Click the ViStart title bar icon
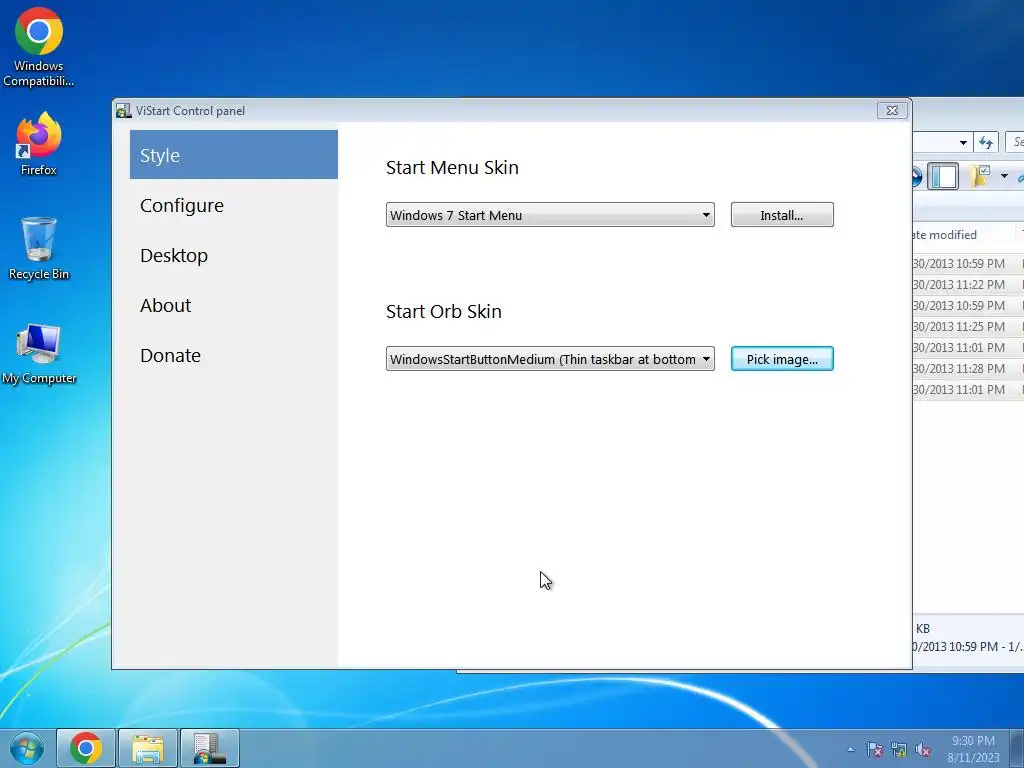 coord(124,111)
